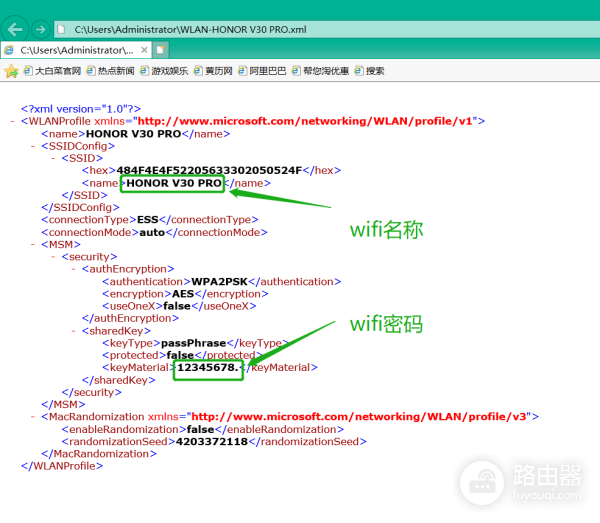Collapse the MacRandomization node
Viewport: 600px width, 523px height.
[x=33, y=417]
